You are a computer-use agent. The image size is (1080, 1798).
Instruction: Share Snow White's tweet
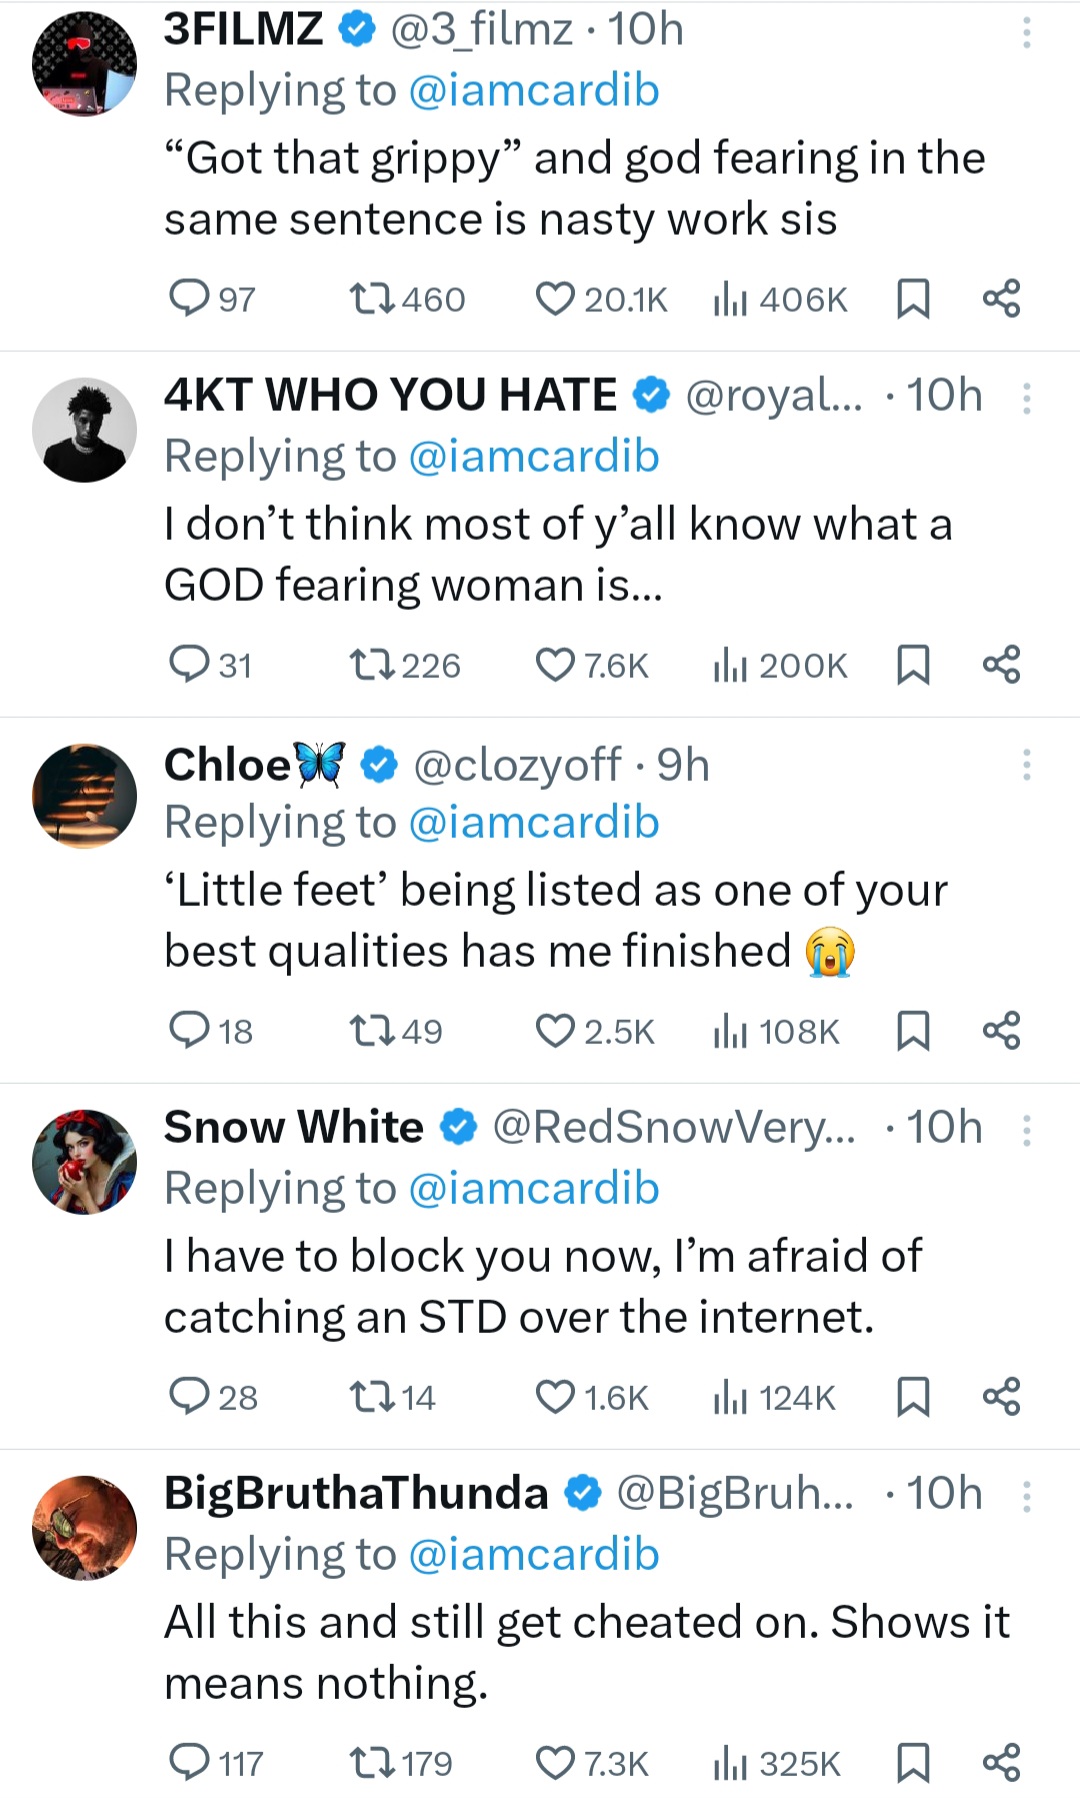pyautogui.click(x=1001, y=1396)
